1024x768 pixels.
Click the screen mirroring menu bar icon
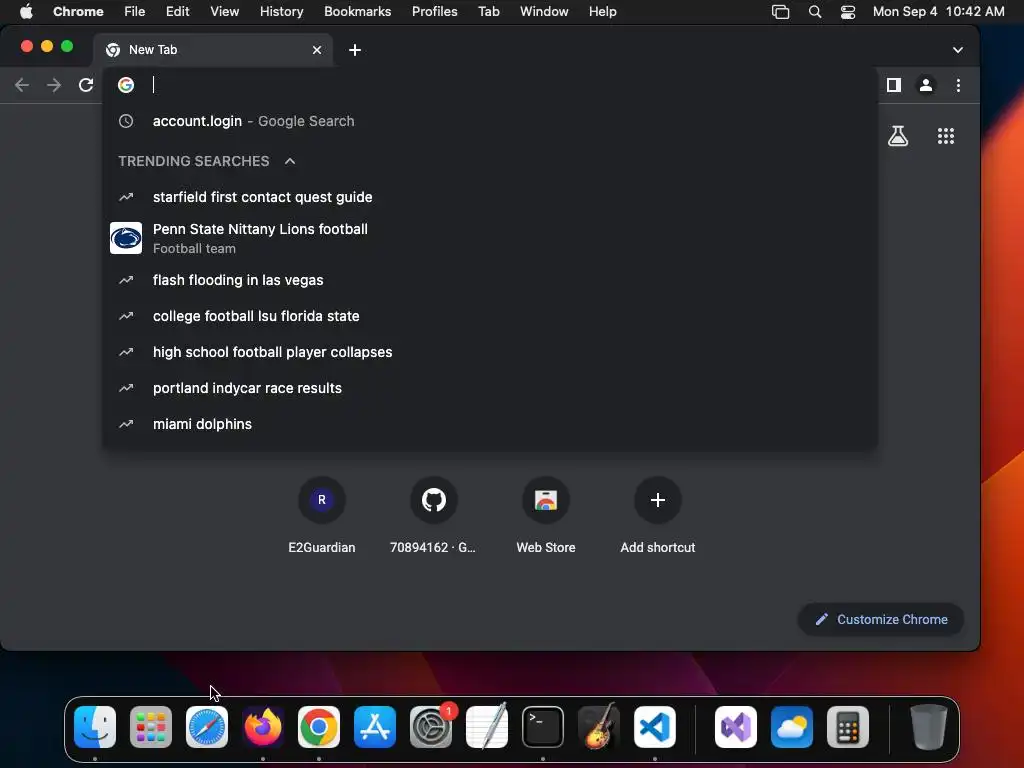click(780, 12)
